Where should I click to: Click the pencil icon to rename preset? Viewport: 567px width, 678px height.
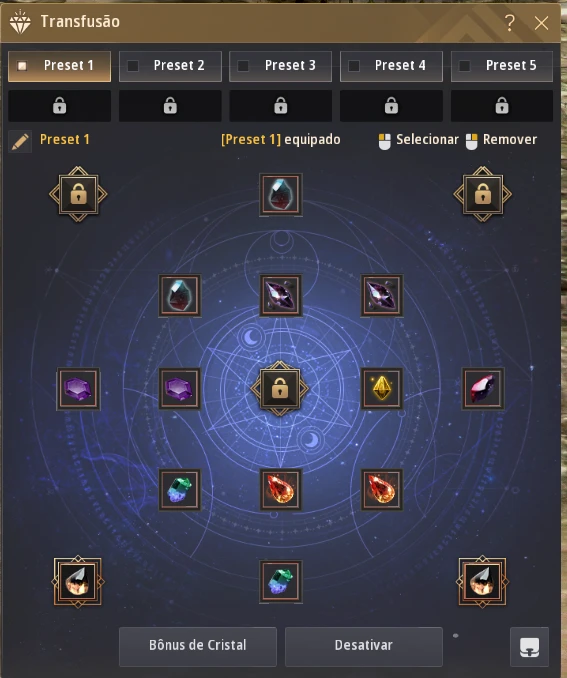20,141
